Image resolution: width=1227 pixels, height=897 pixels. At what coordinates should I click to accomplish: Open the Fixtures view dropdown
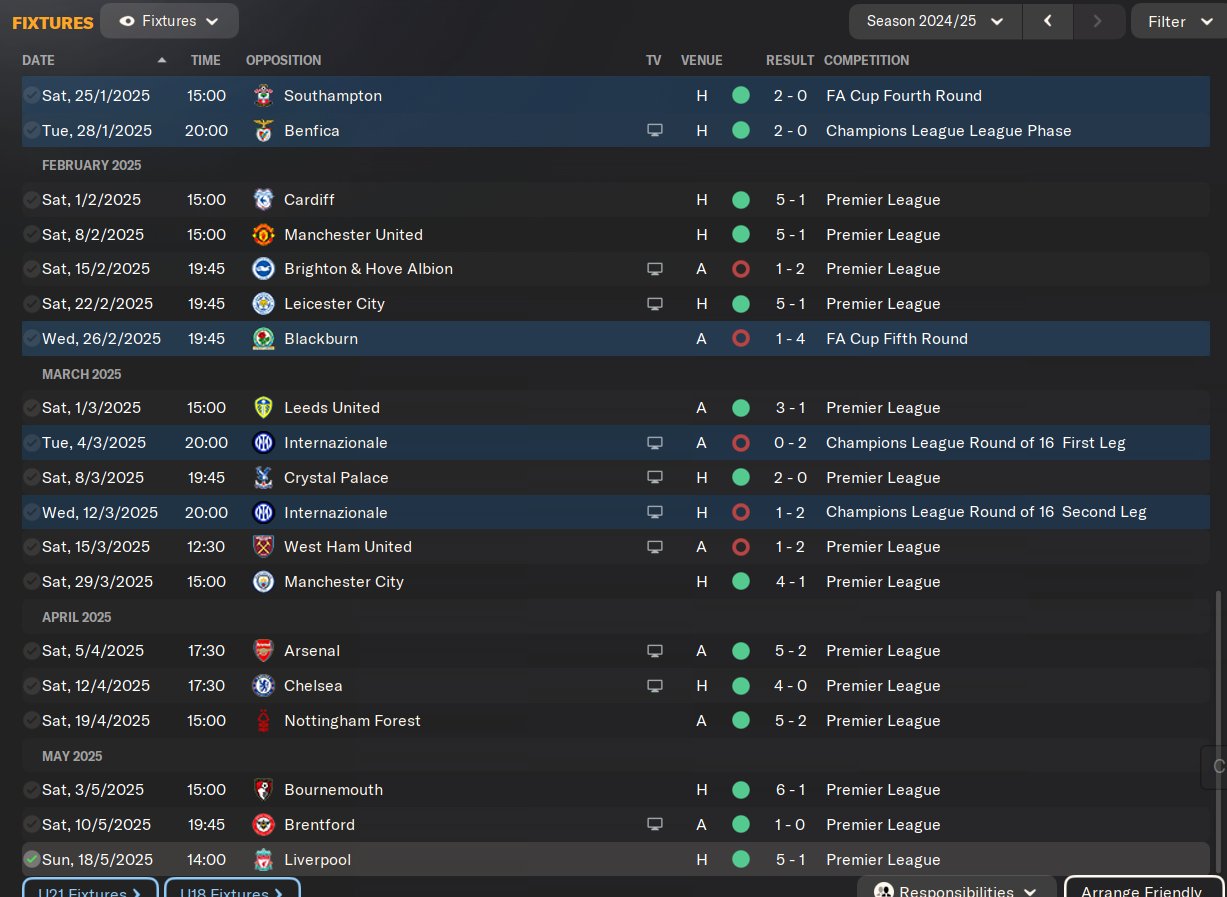click(169, 21)
